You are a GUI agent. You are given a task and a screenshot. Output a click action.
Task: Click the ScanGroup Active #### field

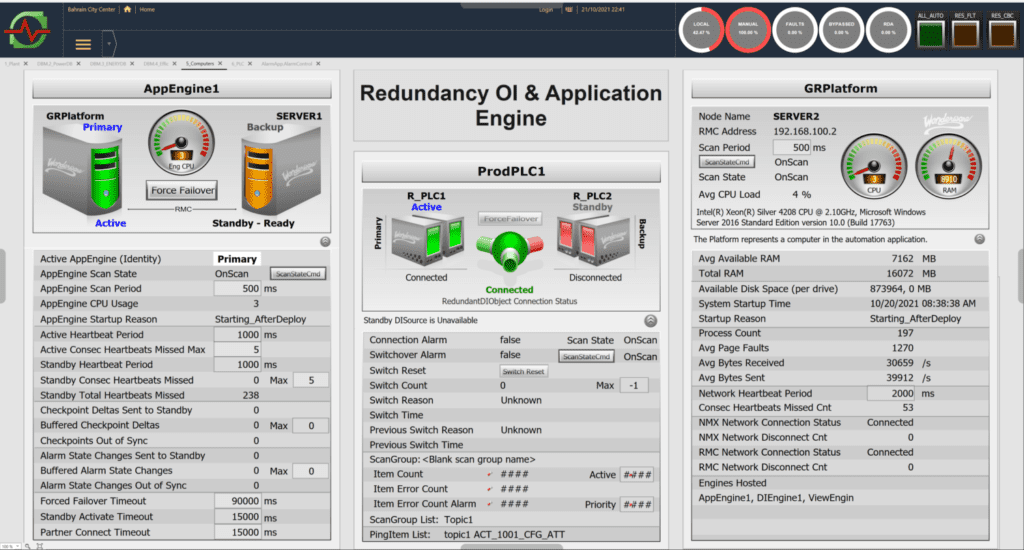click(x=637, y=475)
